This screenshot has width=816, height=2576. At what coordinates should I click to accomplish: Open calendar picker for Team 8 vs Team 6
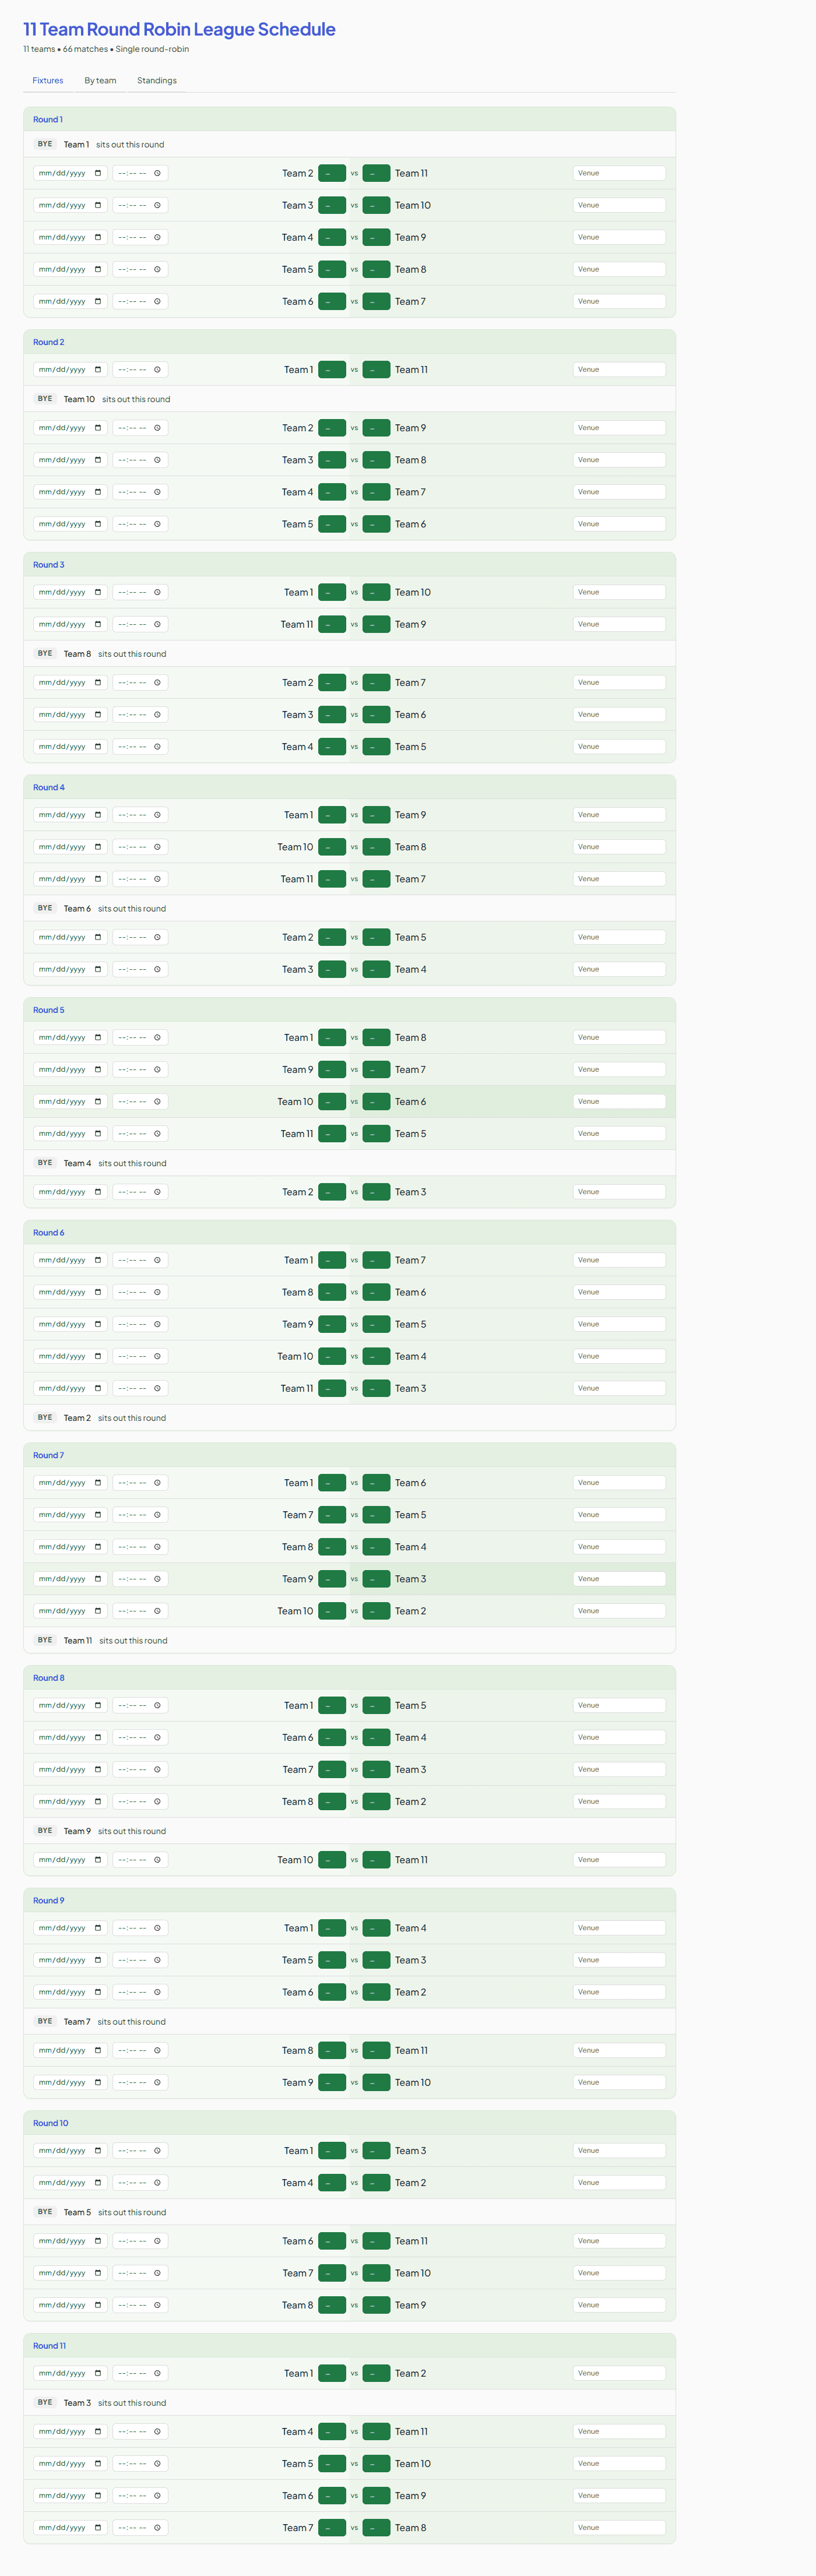pyautogui.click(x=98, y=1292)
